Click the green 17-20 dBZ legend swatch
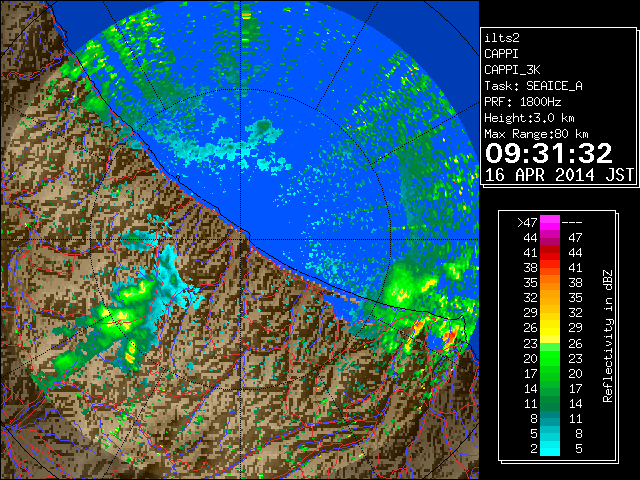 [x=550, y=373]
